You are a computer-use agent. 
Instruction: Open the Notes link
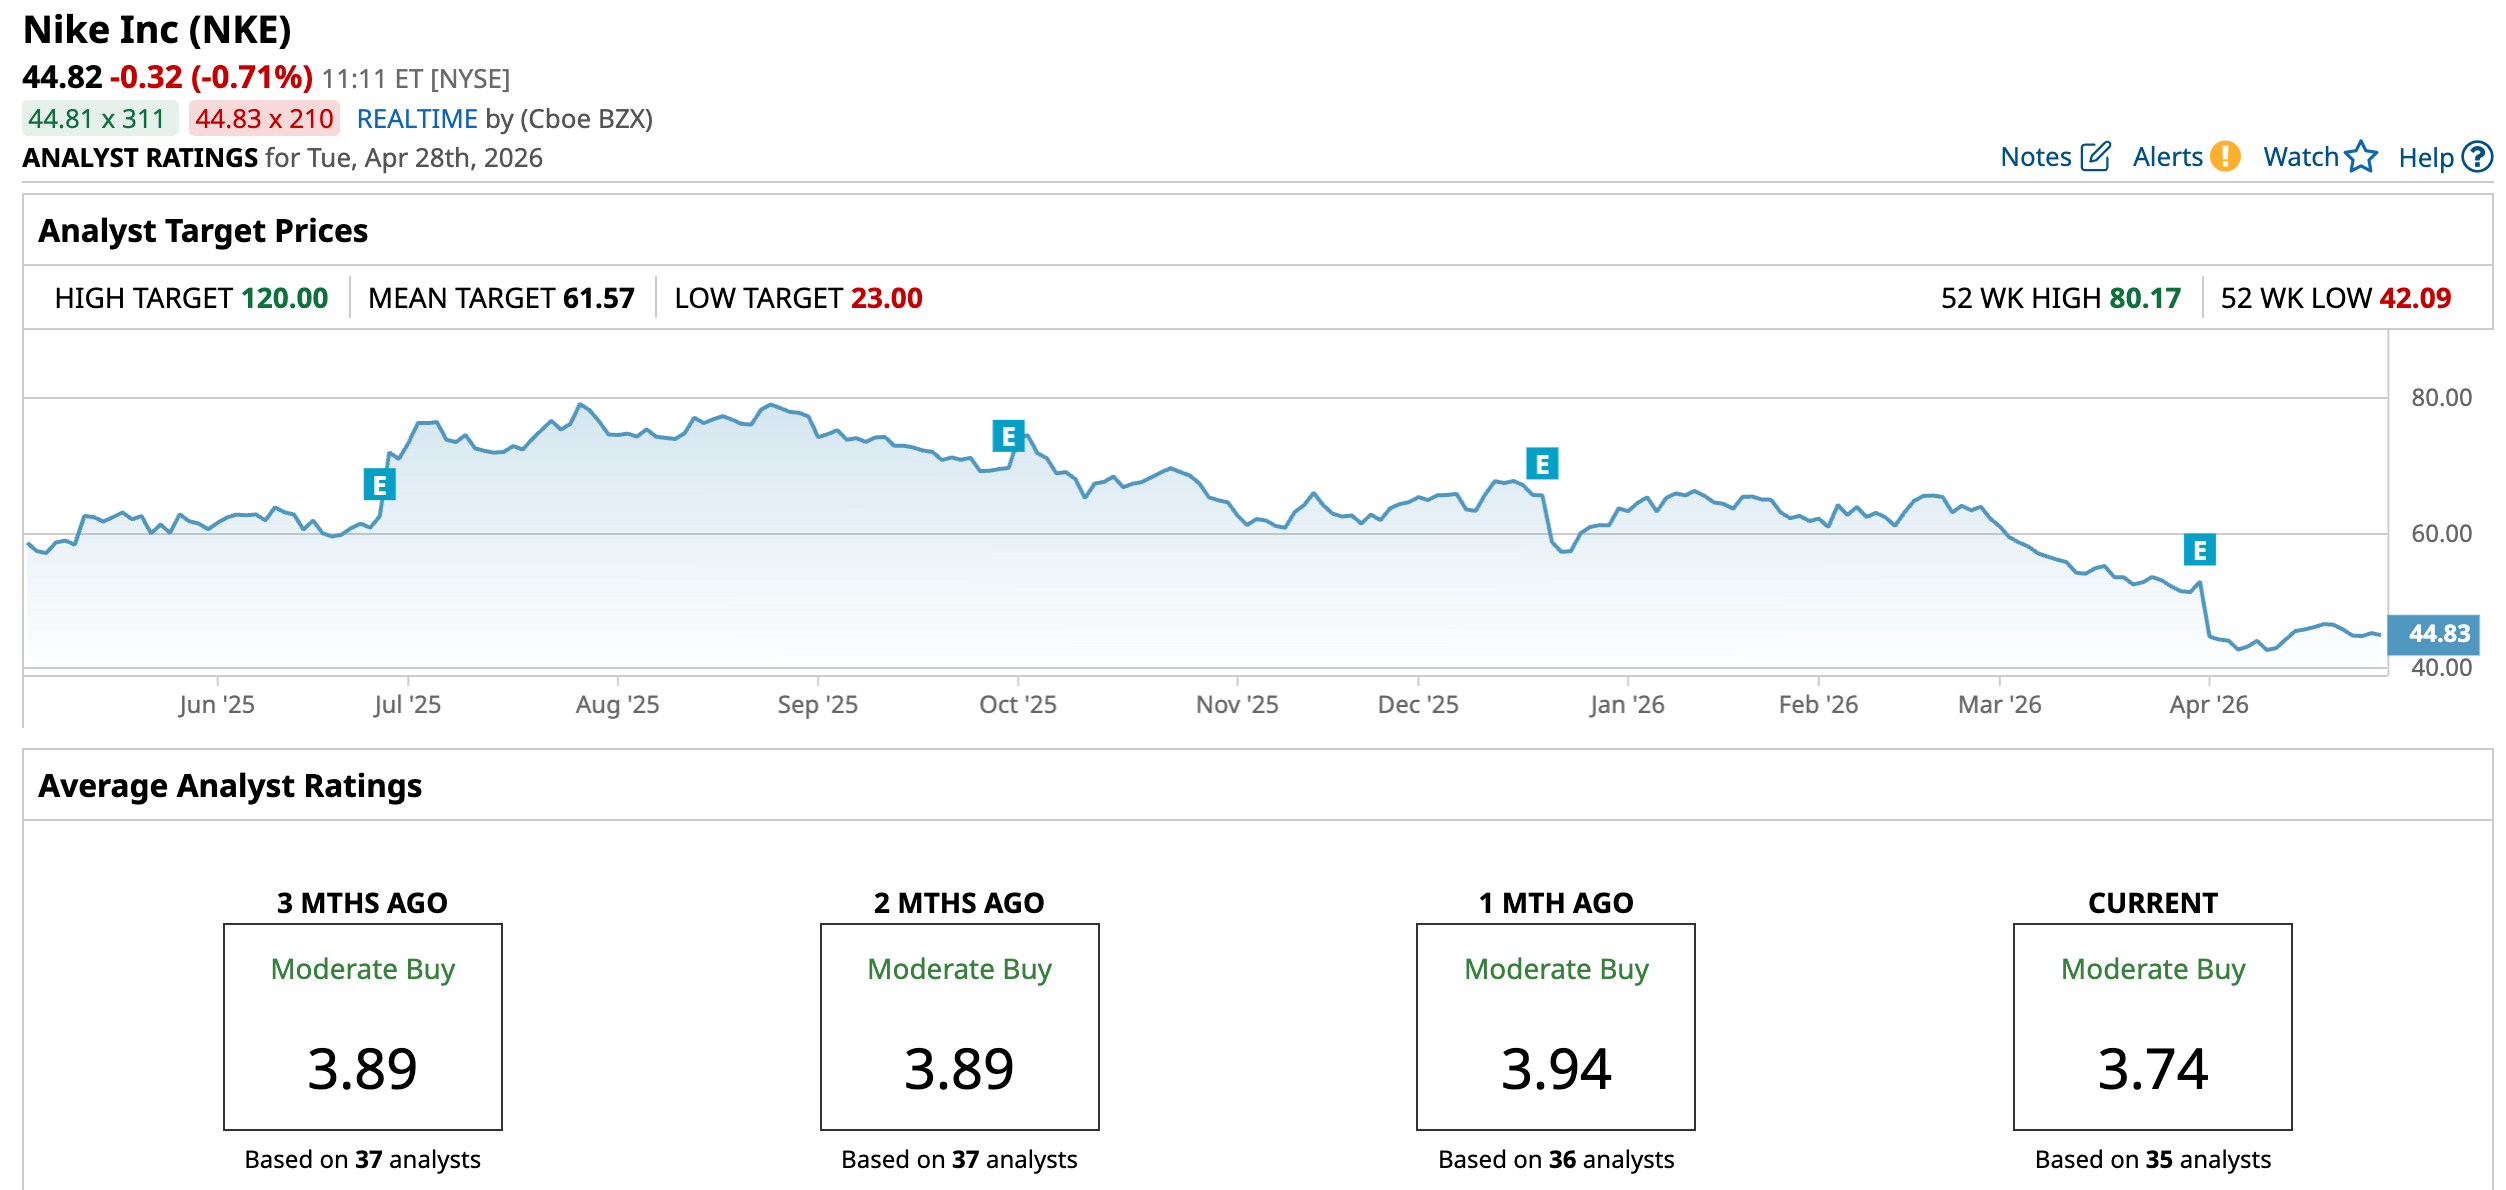click(2035, 157)
